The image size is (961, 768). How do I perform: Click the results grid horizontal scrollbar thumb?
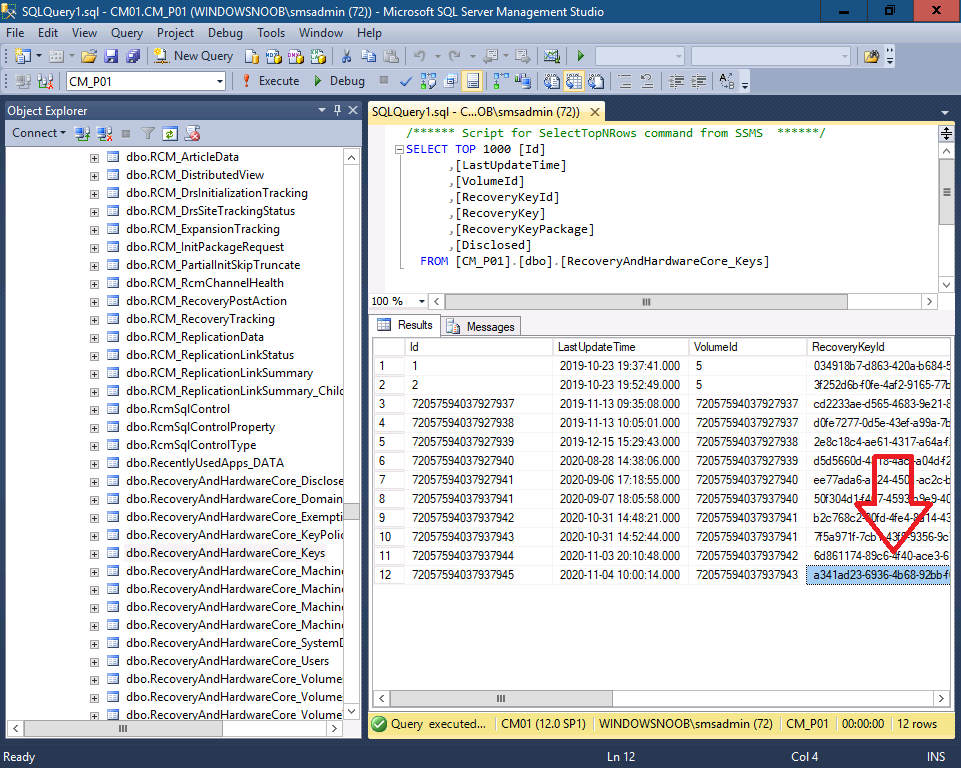tap(501, 699)
